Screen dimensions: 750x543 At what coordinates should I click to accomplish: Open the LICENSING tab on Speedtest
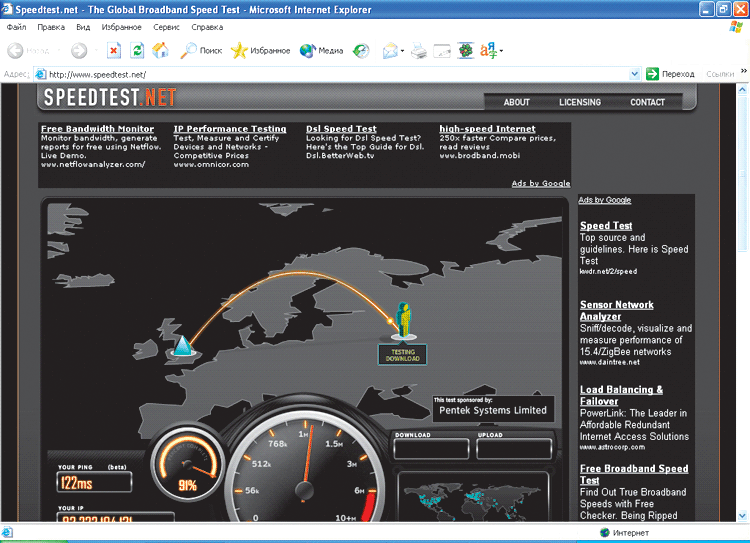(x=580, y=102)
